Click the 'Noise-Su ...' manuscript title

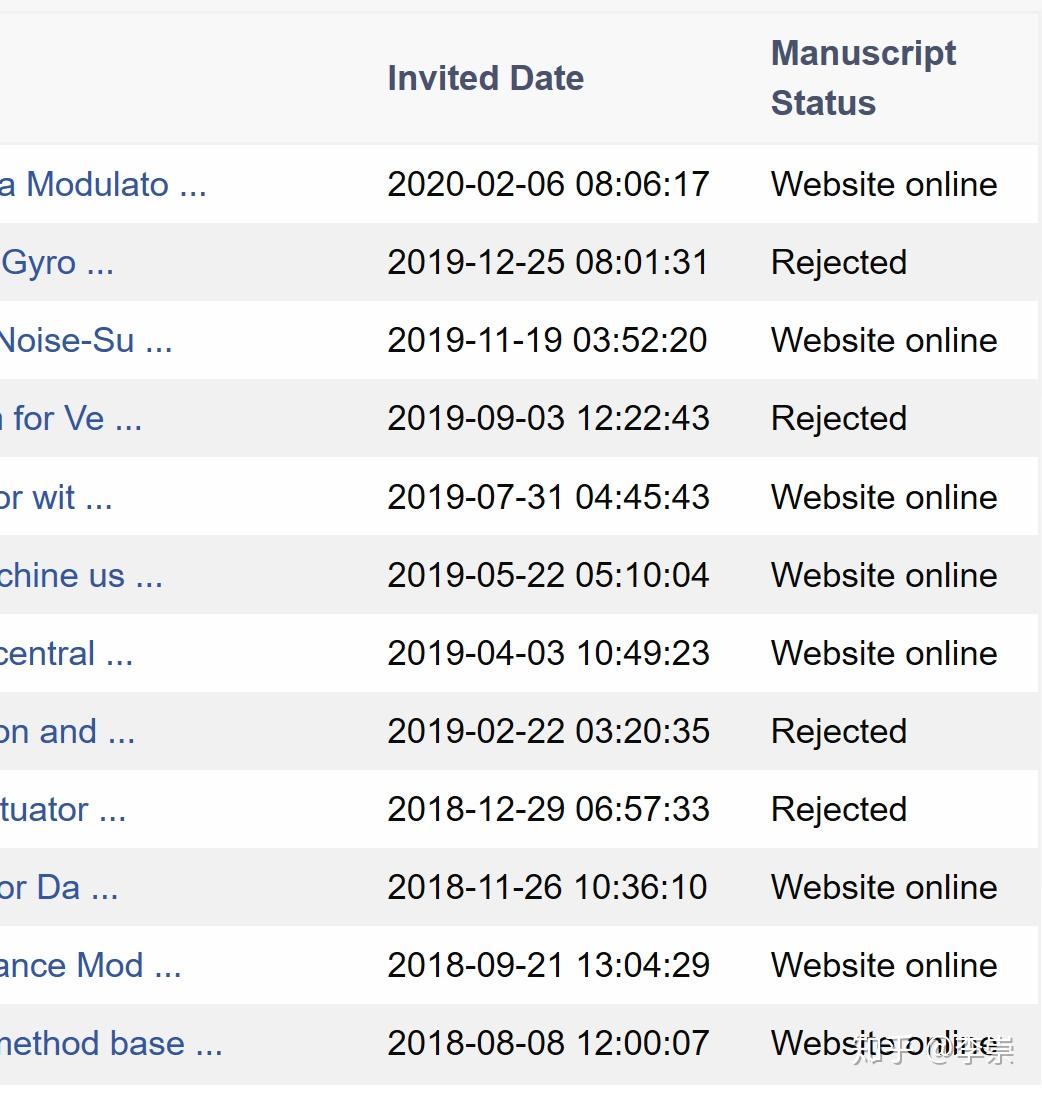coord(85,341)
